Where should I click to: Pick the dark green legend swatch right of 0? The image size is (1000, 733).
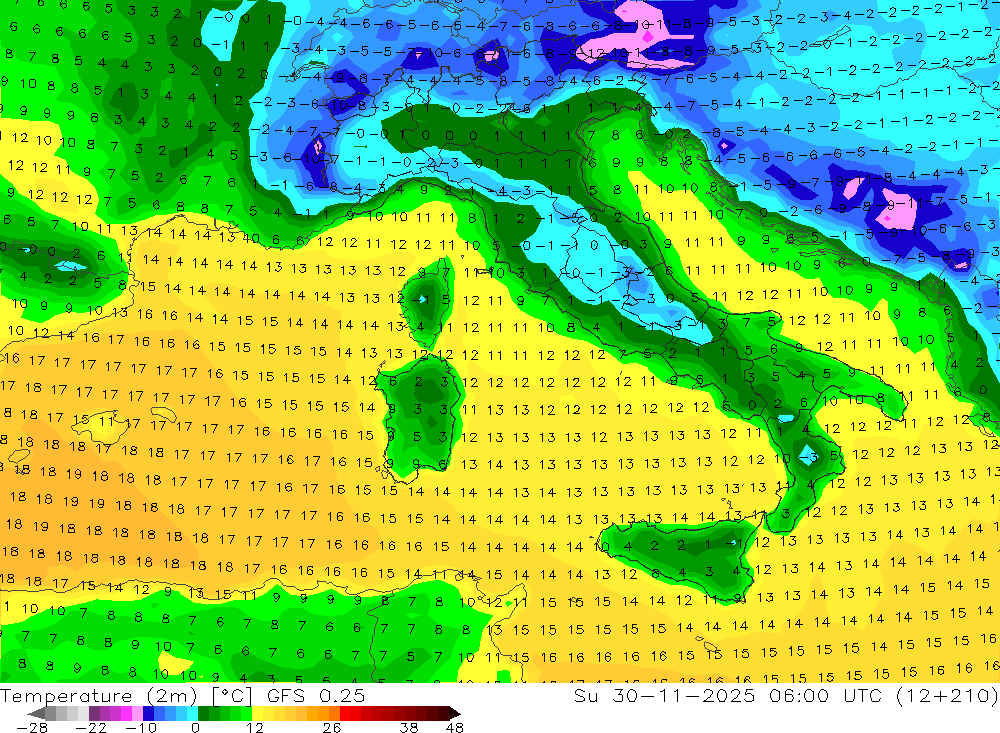pos(203,713)
